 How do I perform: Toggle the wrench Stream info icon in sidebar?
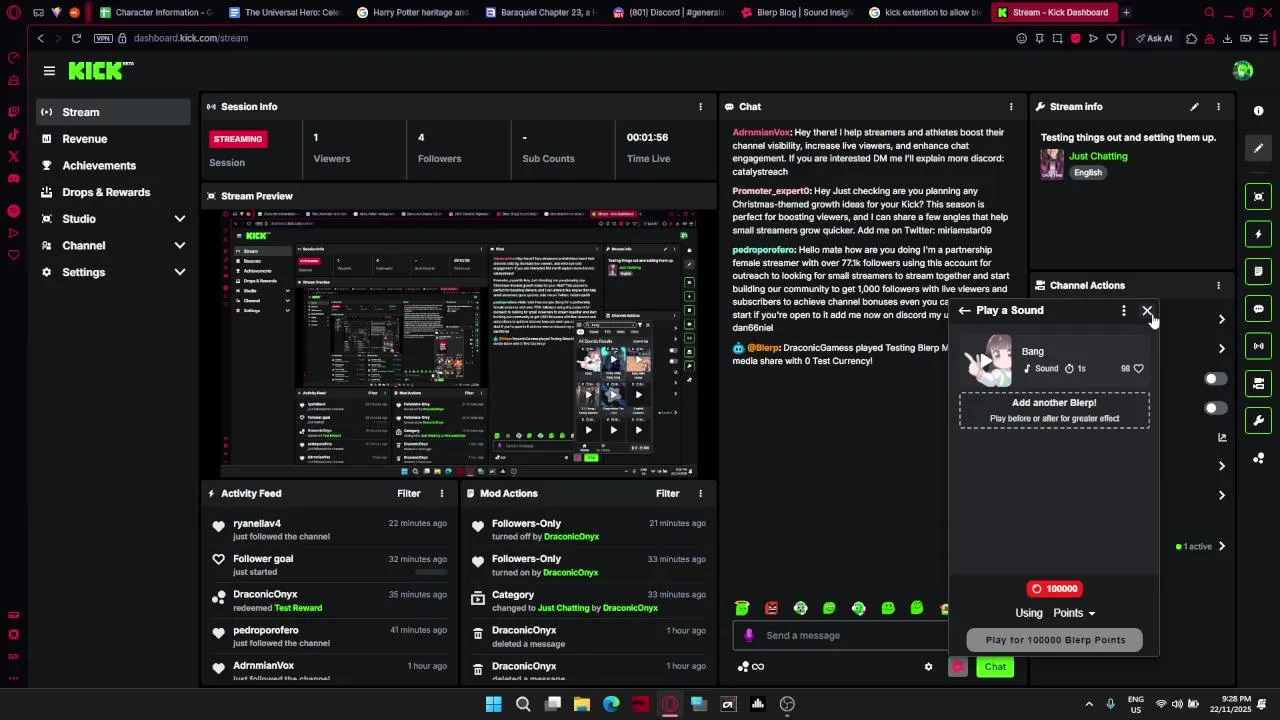click(1259, 420)
